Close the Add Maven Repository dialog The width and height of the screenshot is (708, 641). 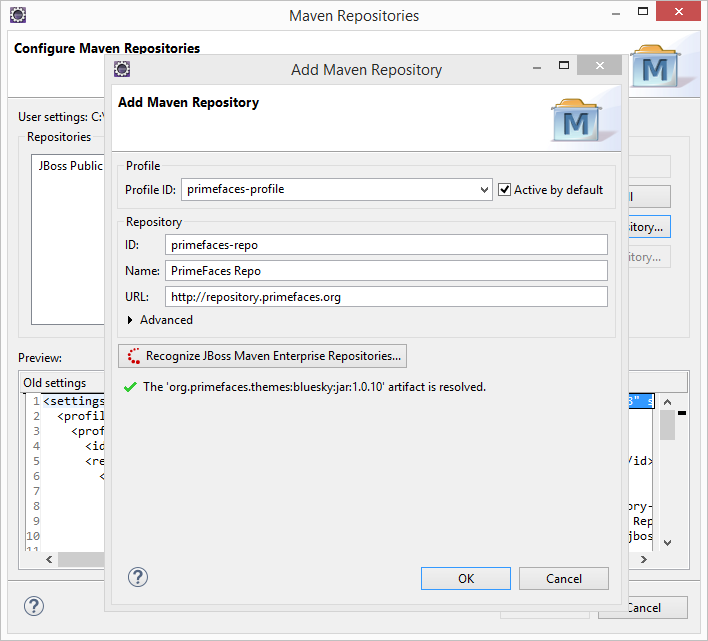(600, 65)
